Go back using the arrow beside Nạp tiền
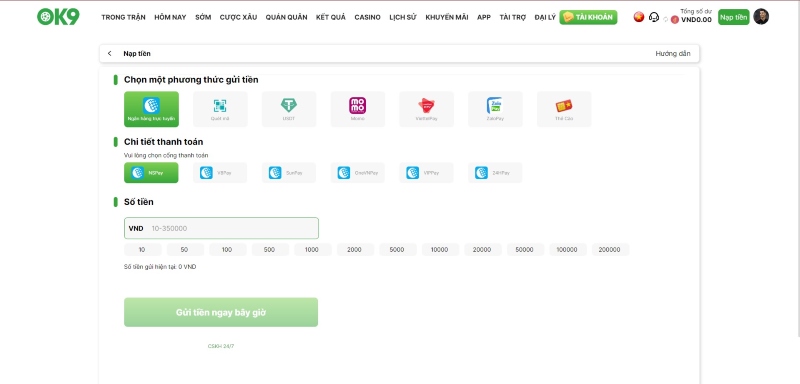Image resolution: width=800 pixels, height=384 pixels. coord(109,54)
